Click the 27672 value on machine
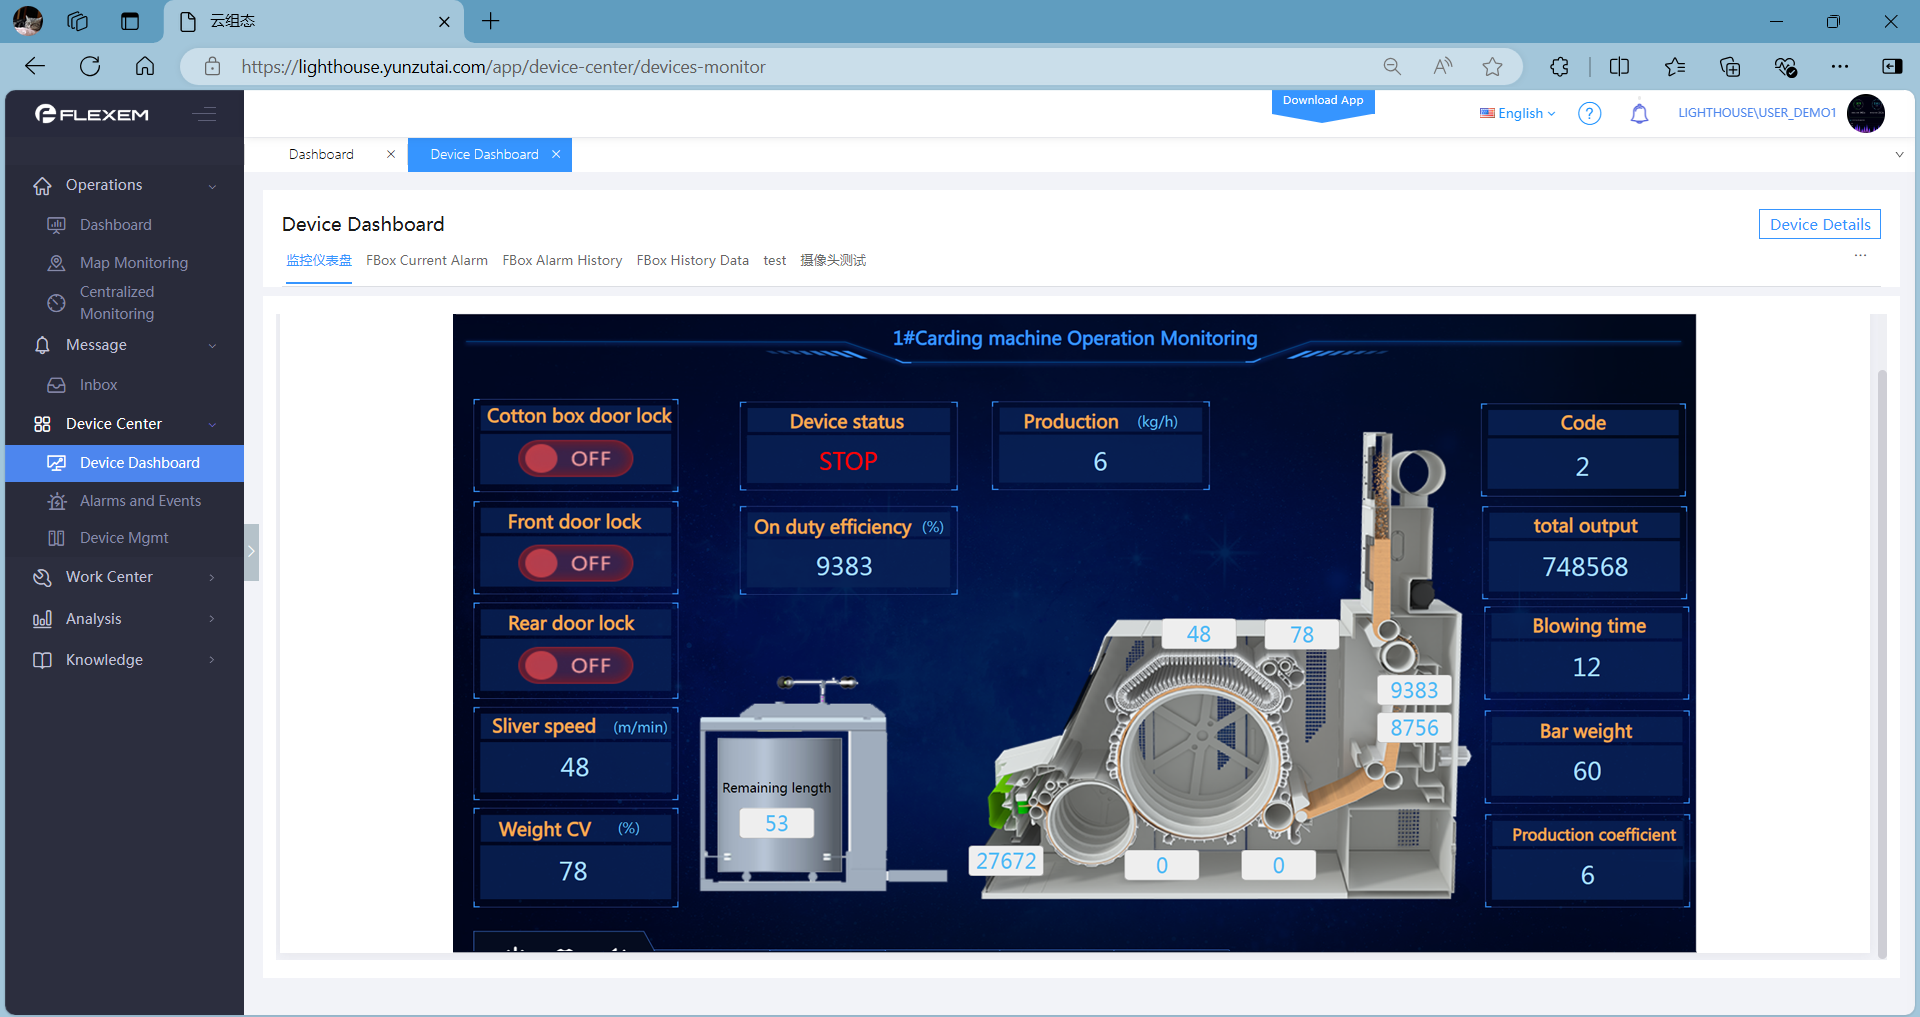Screen dimensions: 1920x1017 tap(1006, 861)
